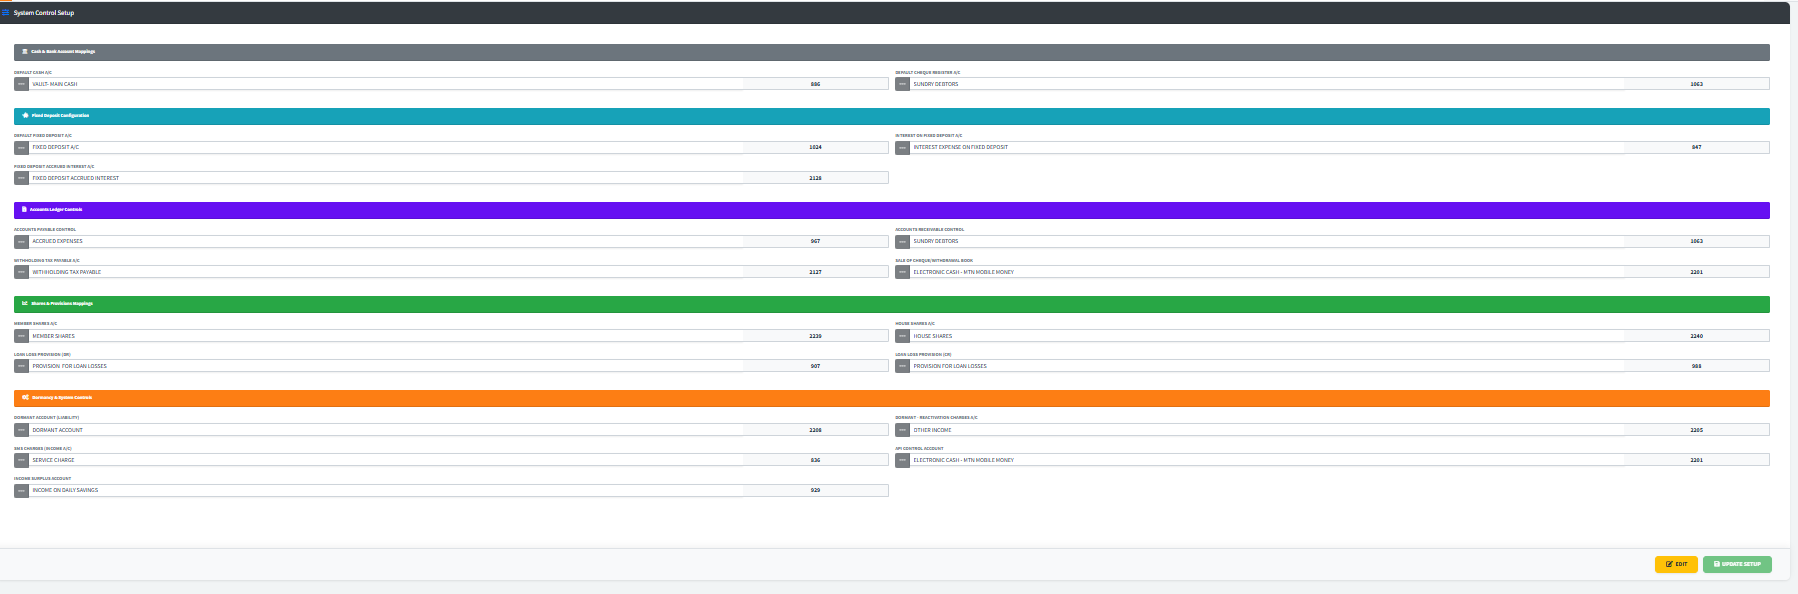
Task: Select the Shares & Provisions Mappings header
Action: pos(62,304)
